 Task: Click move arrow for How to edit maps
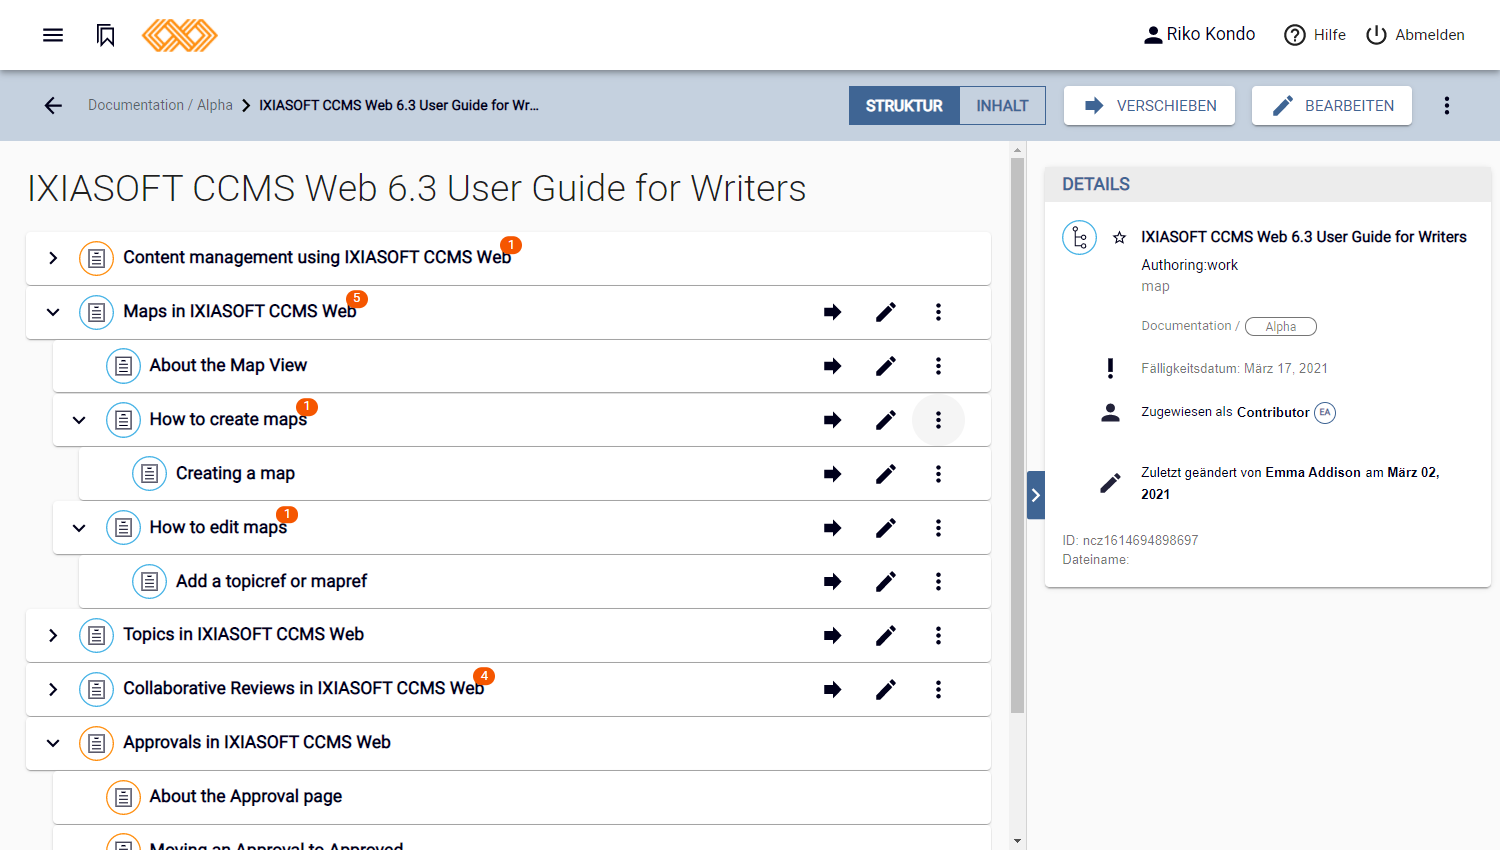coord(832,528)
